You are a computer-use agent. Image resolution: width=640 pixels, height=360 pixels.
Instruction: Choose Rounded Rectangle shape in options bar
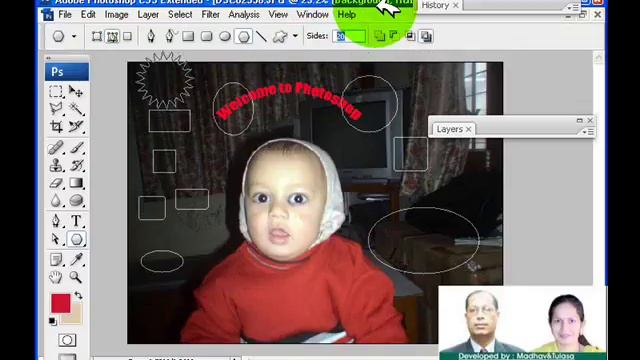(207, 36)
